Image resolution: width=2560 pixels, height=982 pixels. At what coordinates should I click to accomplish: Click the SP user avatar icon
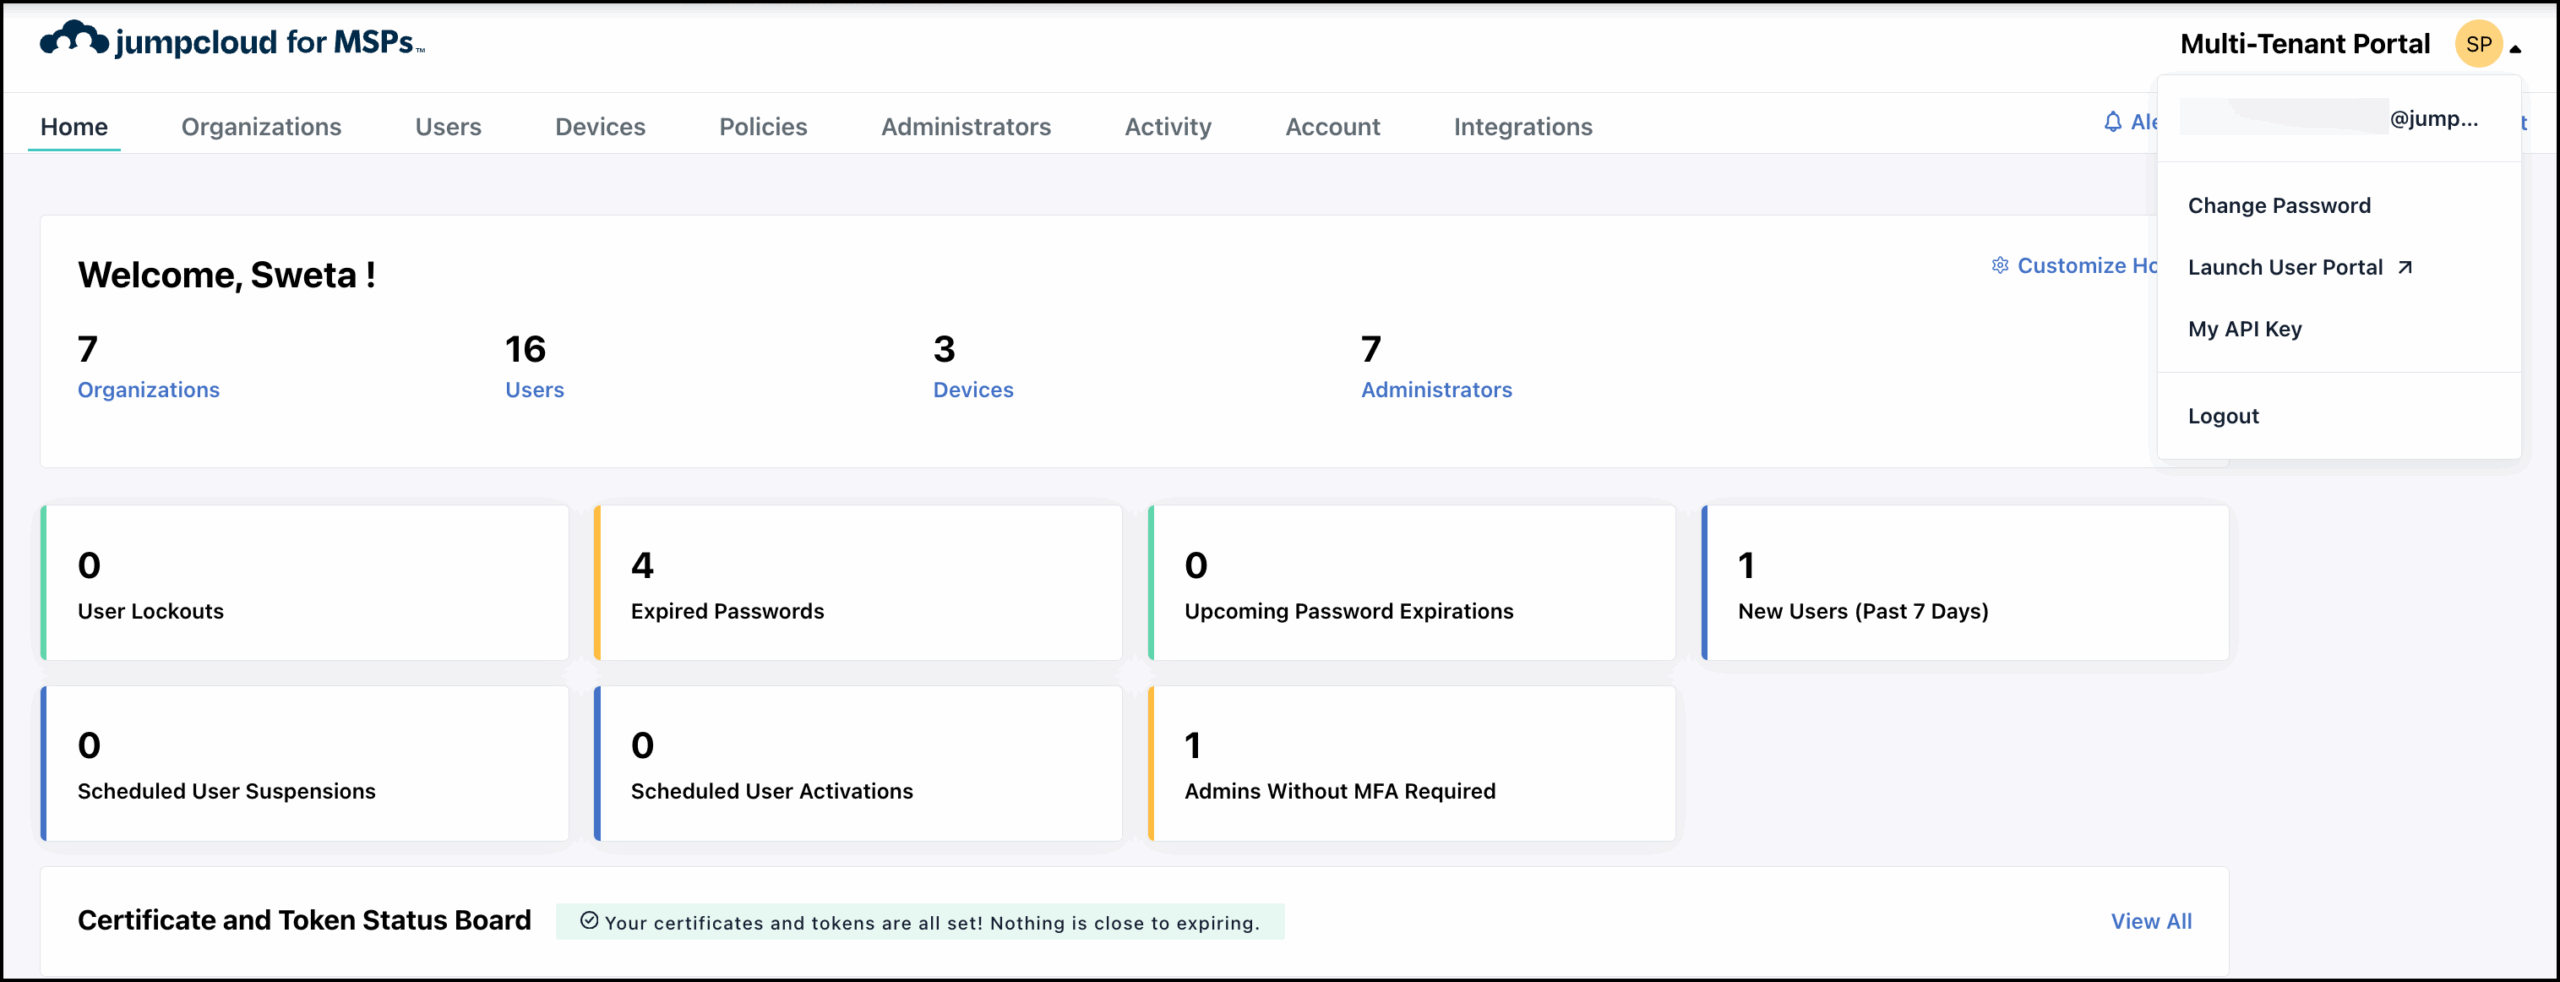click(2478, 44)
